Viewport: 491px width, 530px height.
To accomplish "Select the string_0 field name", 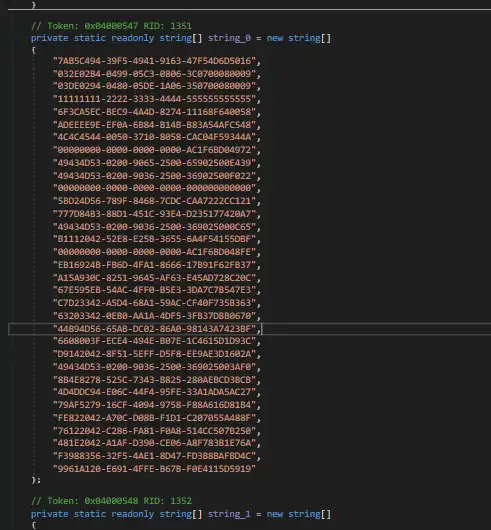I will 229,38.
